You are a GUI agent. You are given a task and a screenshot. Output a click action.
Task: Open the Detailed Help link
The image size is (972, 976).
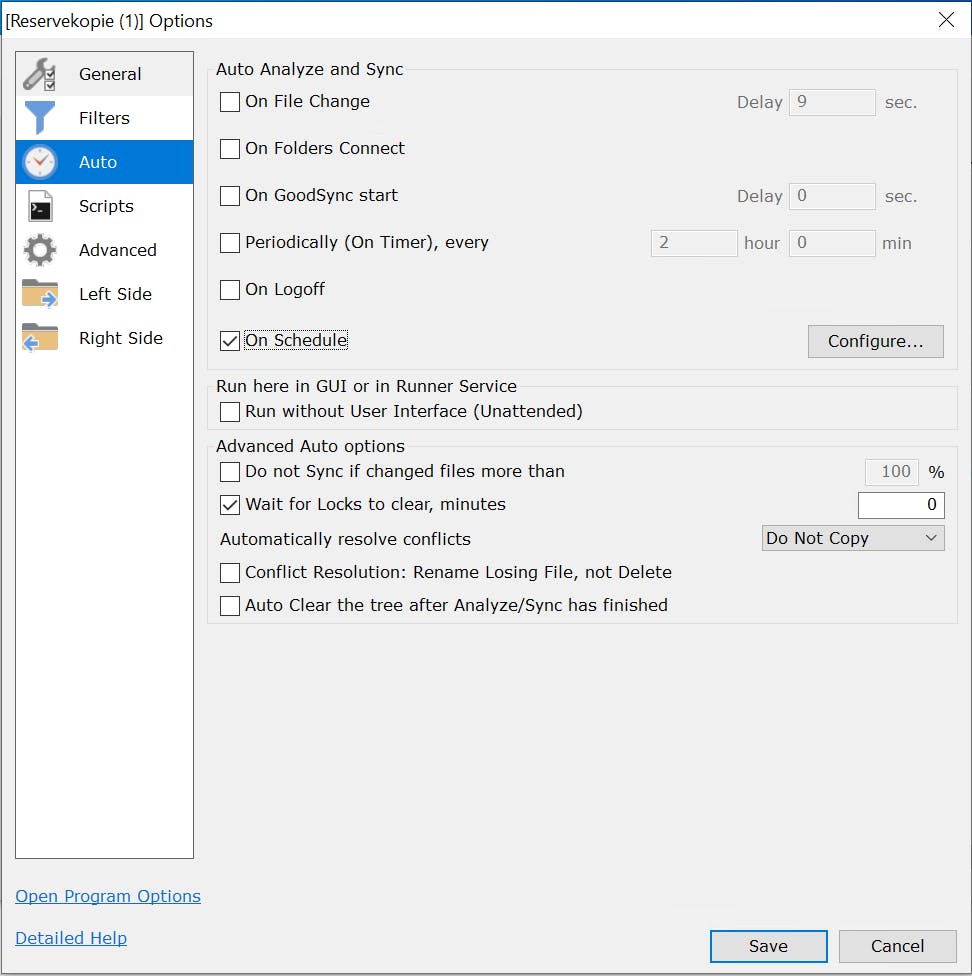tap(71, 938)
